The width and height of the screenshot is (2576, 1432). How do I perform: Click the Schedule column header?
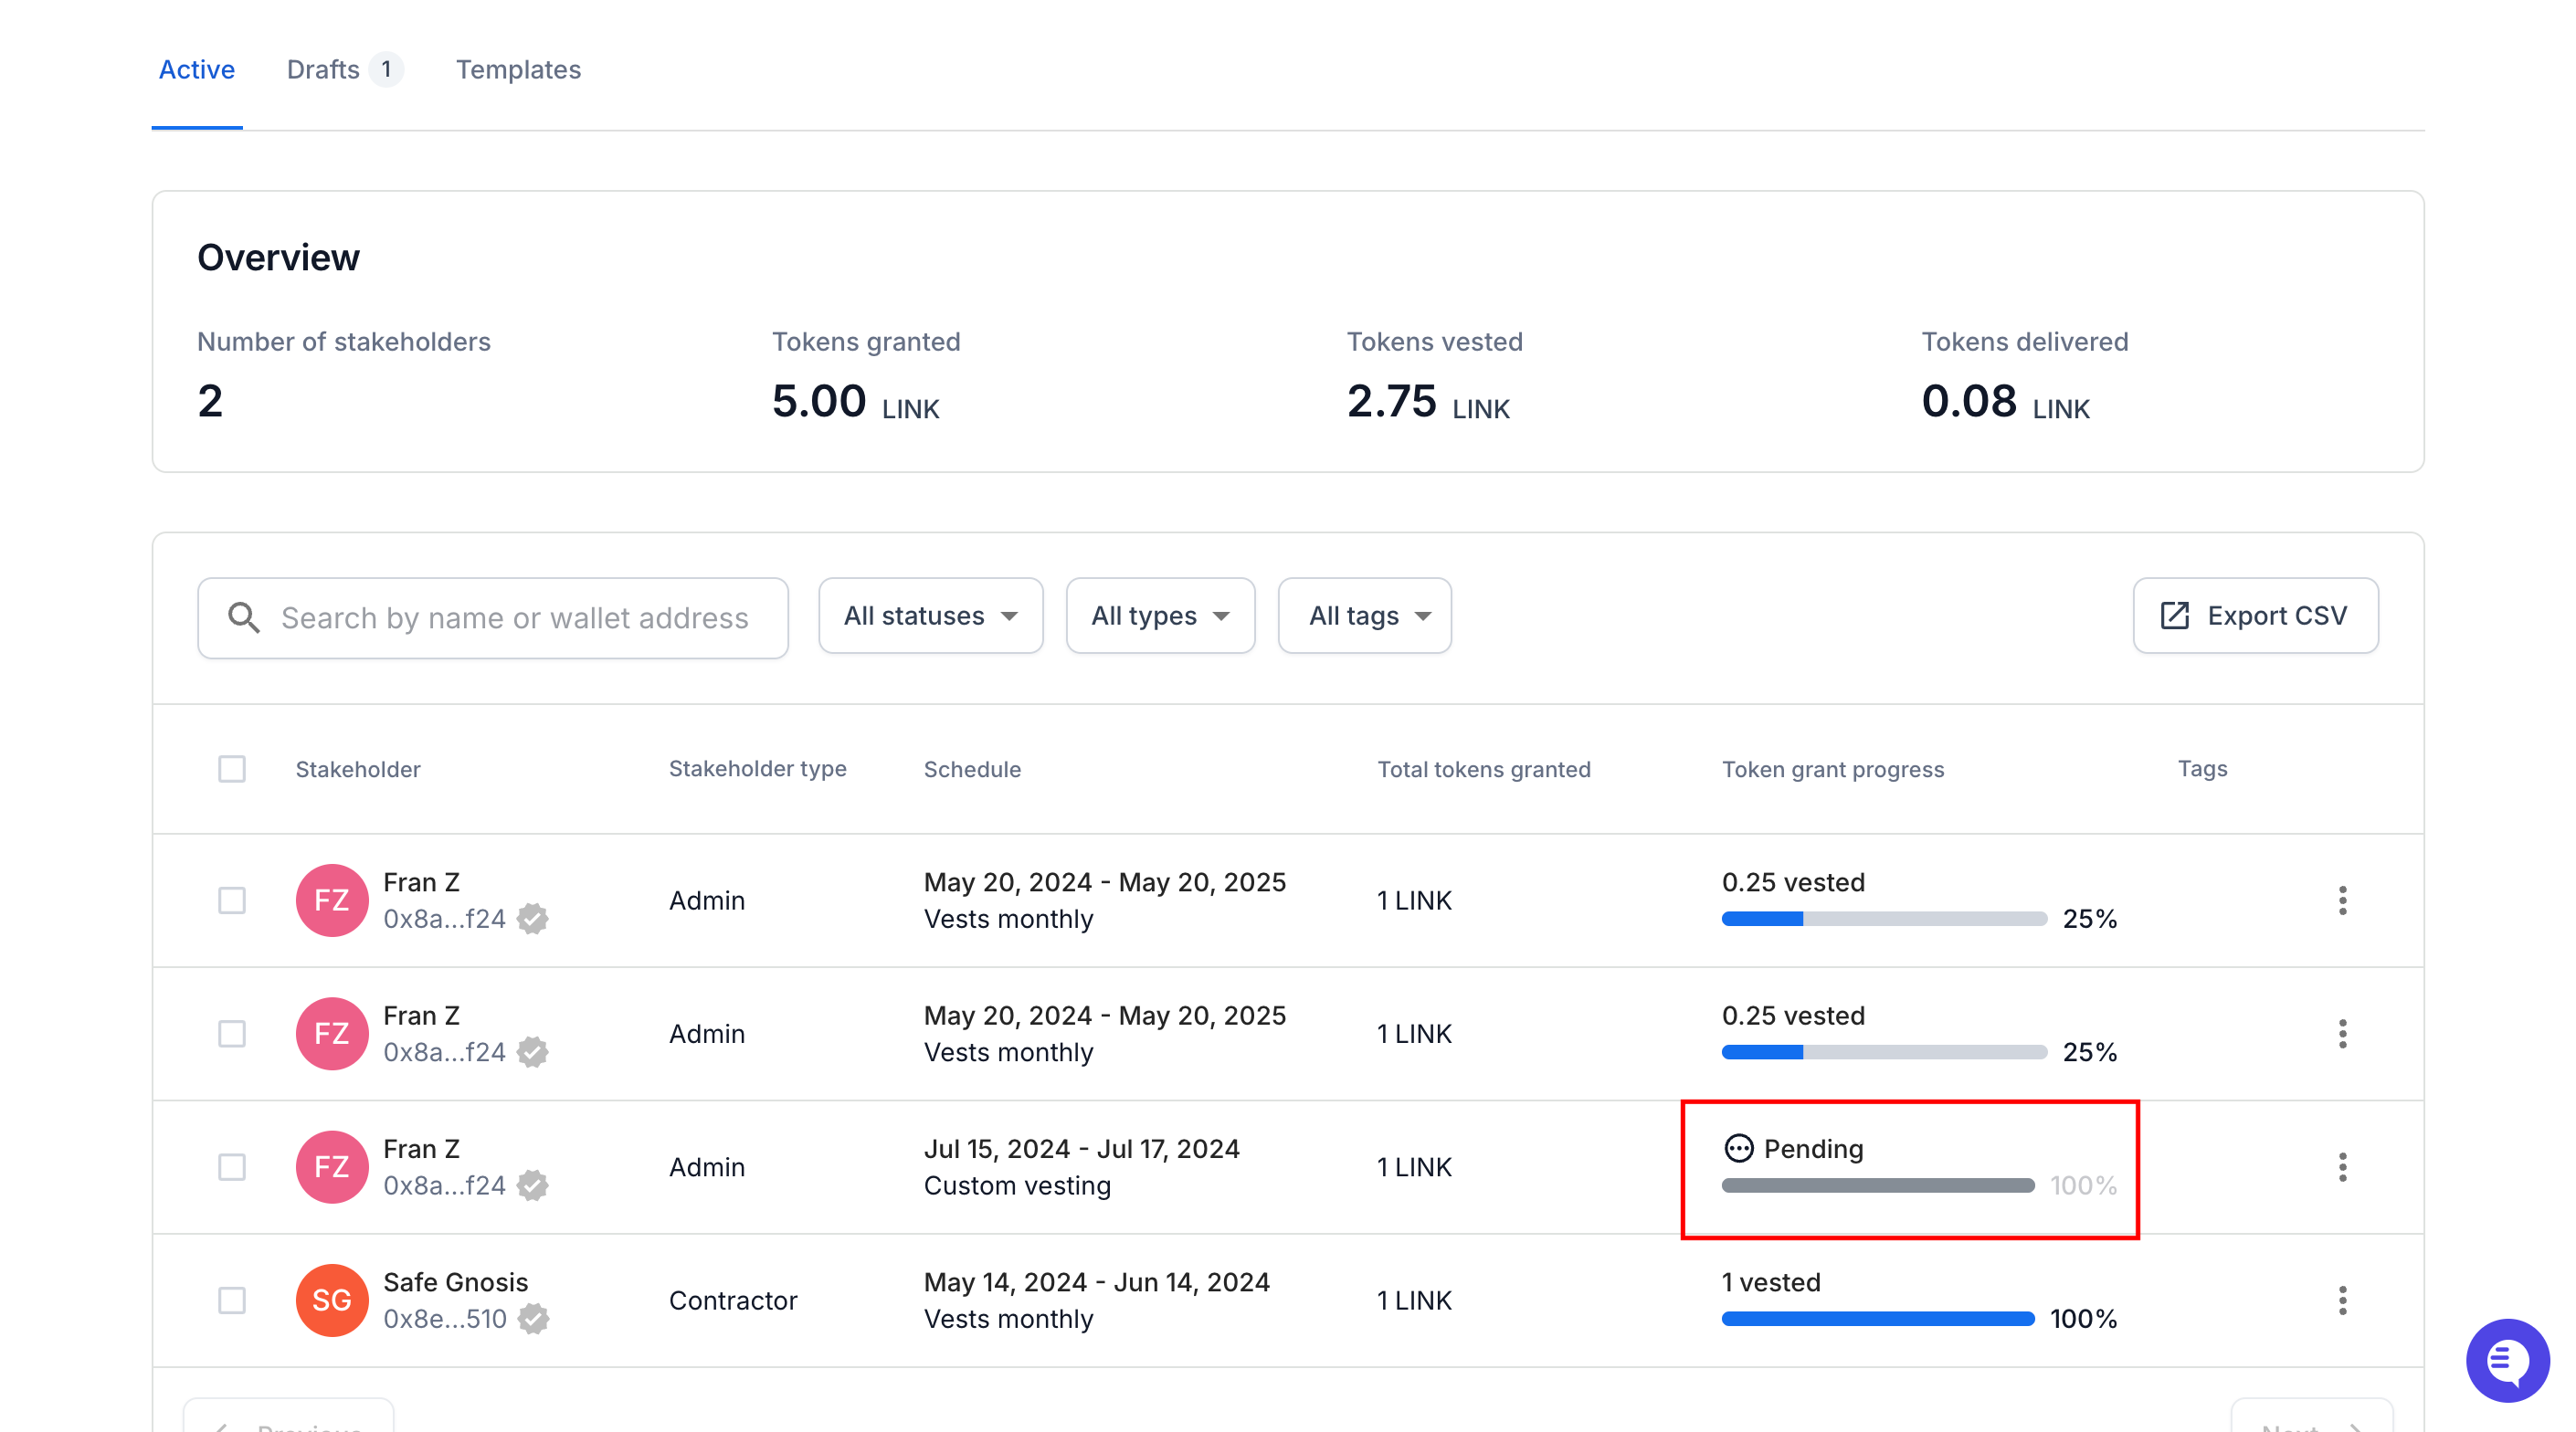pyautogui.click(x=972, y=769)
